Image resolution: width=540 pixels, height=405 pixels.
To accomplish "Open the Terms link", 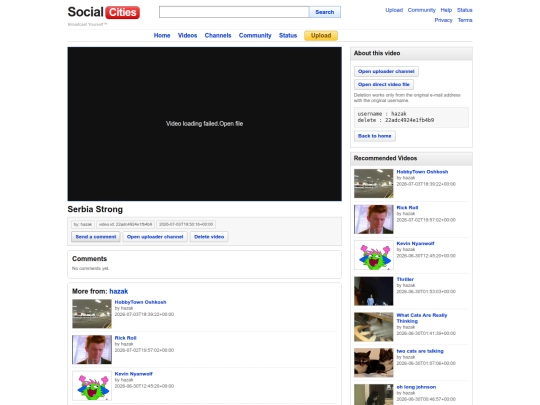I will click(465, 20).
